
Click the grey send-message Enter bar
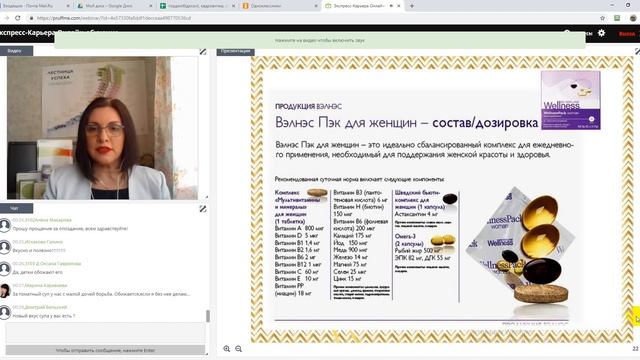[x=105, y=350]
